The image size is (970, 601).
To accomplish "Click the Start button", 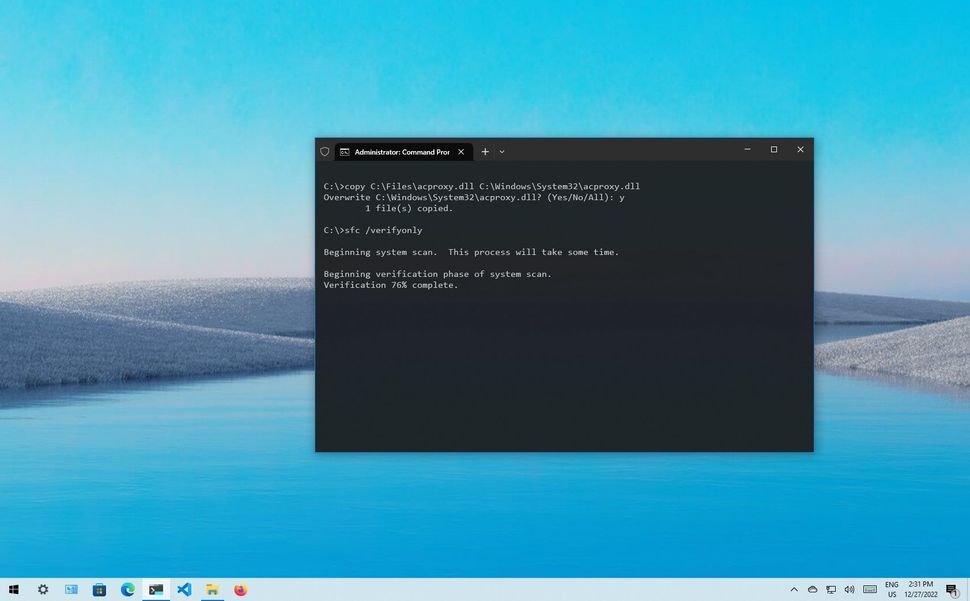I will (15, 589).
